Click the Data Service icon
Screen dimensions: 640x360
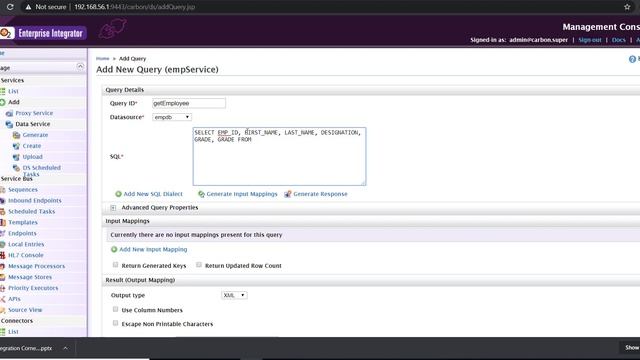9,124
